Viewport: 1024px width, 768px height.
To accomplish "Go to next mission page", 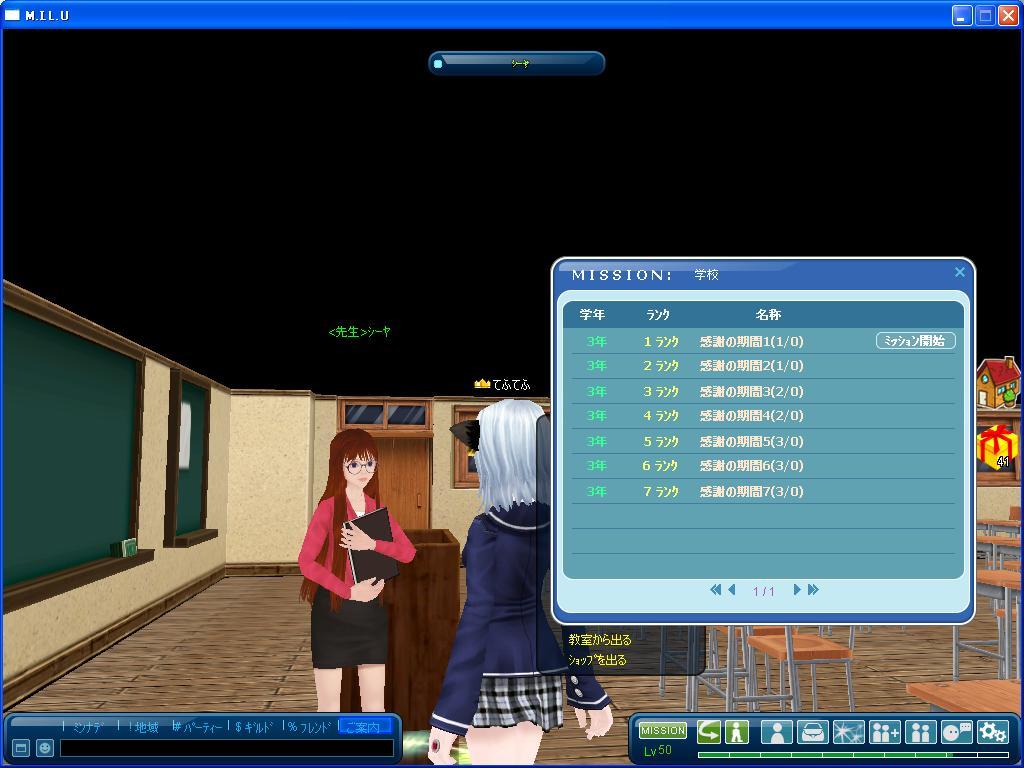I will tap(796, 590).
